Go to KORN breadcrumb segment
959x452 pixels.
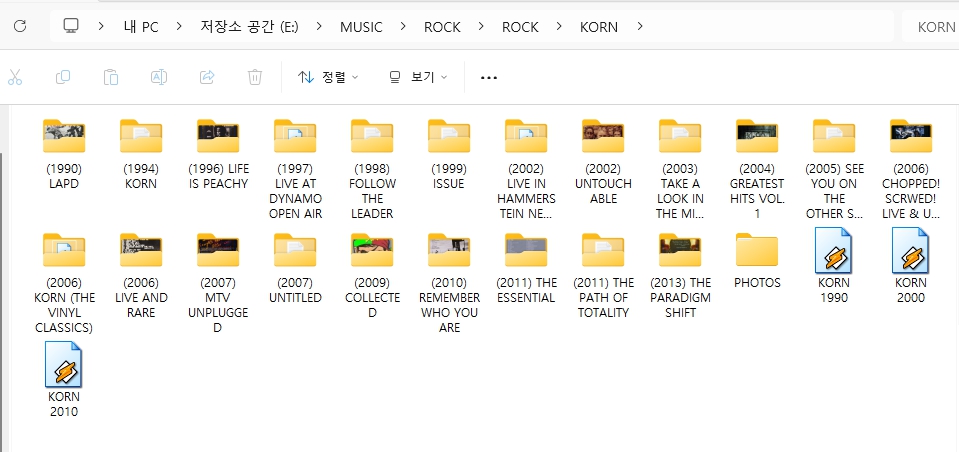(x=599, y=27)
